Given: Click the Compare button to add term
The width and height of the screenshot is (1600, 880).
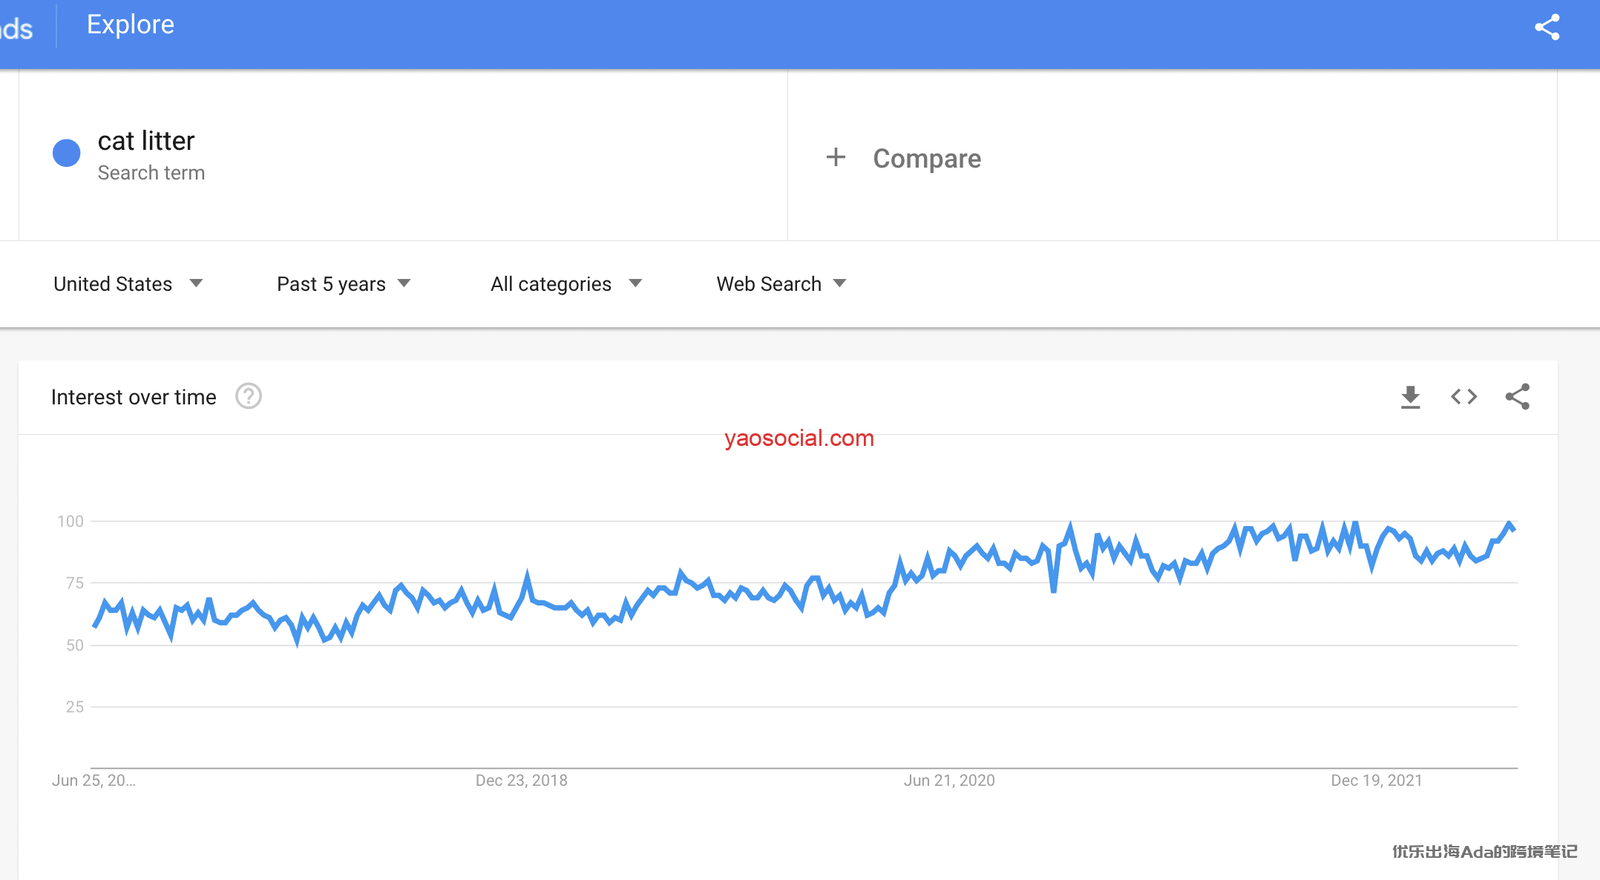Looking at the screenshot, I should (926, 159).
